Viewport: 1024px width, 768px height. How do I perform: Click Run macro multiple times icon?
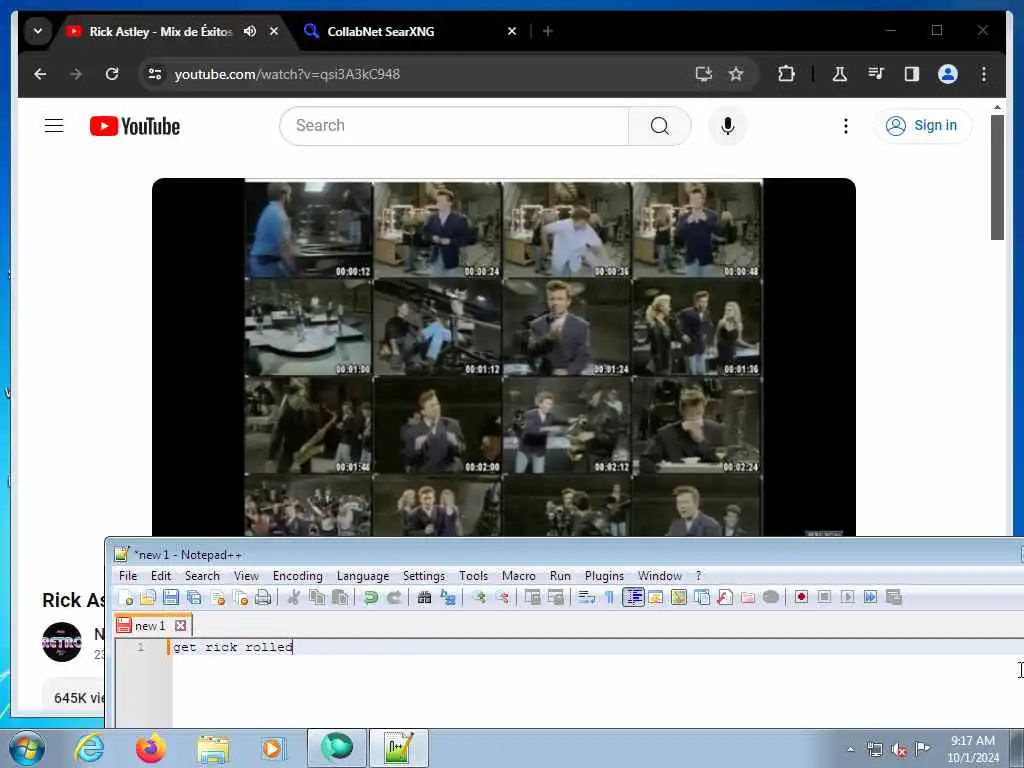tap(870, 598)
